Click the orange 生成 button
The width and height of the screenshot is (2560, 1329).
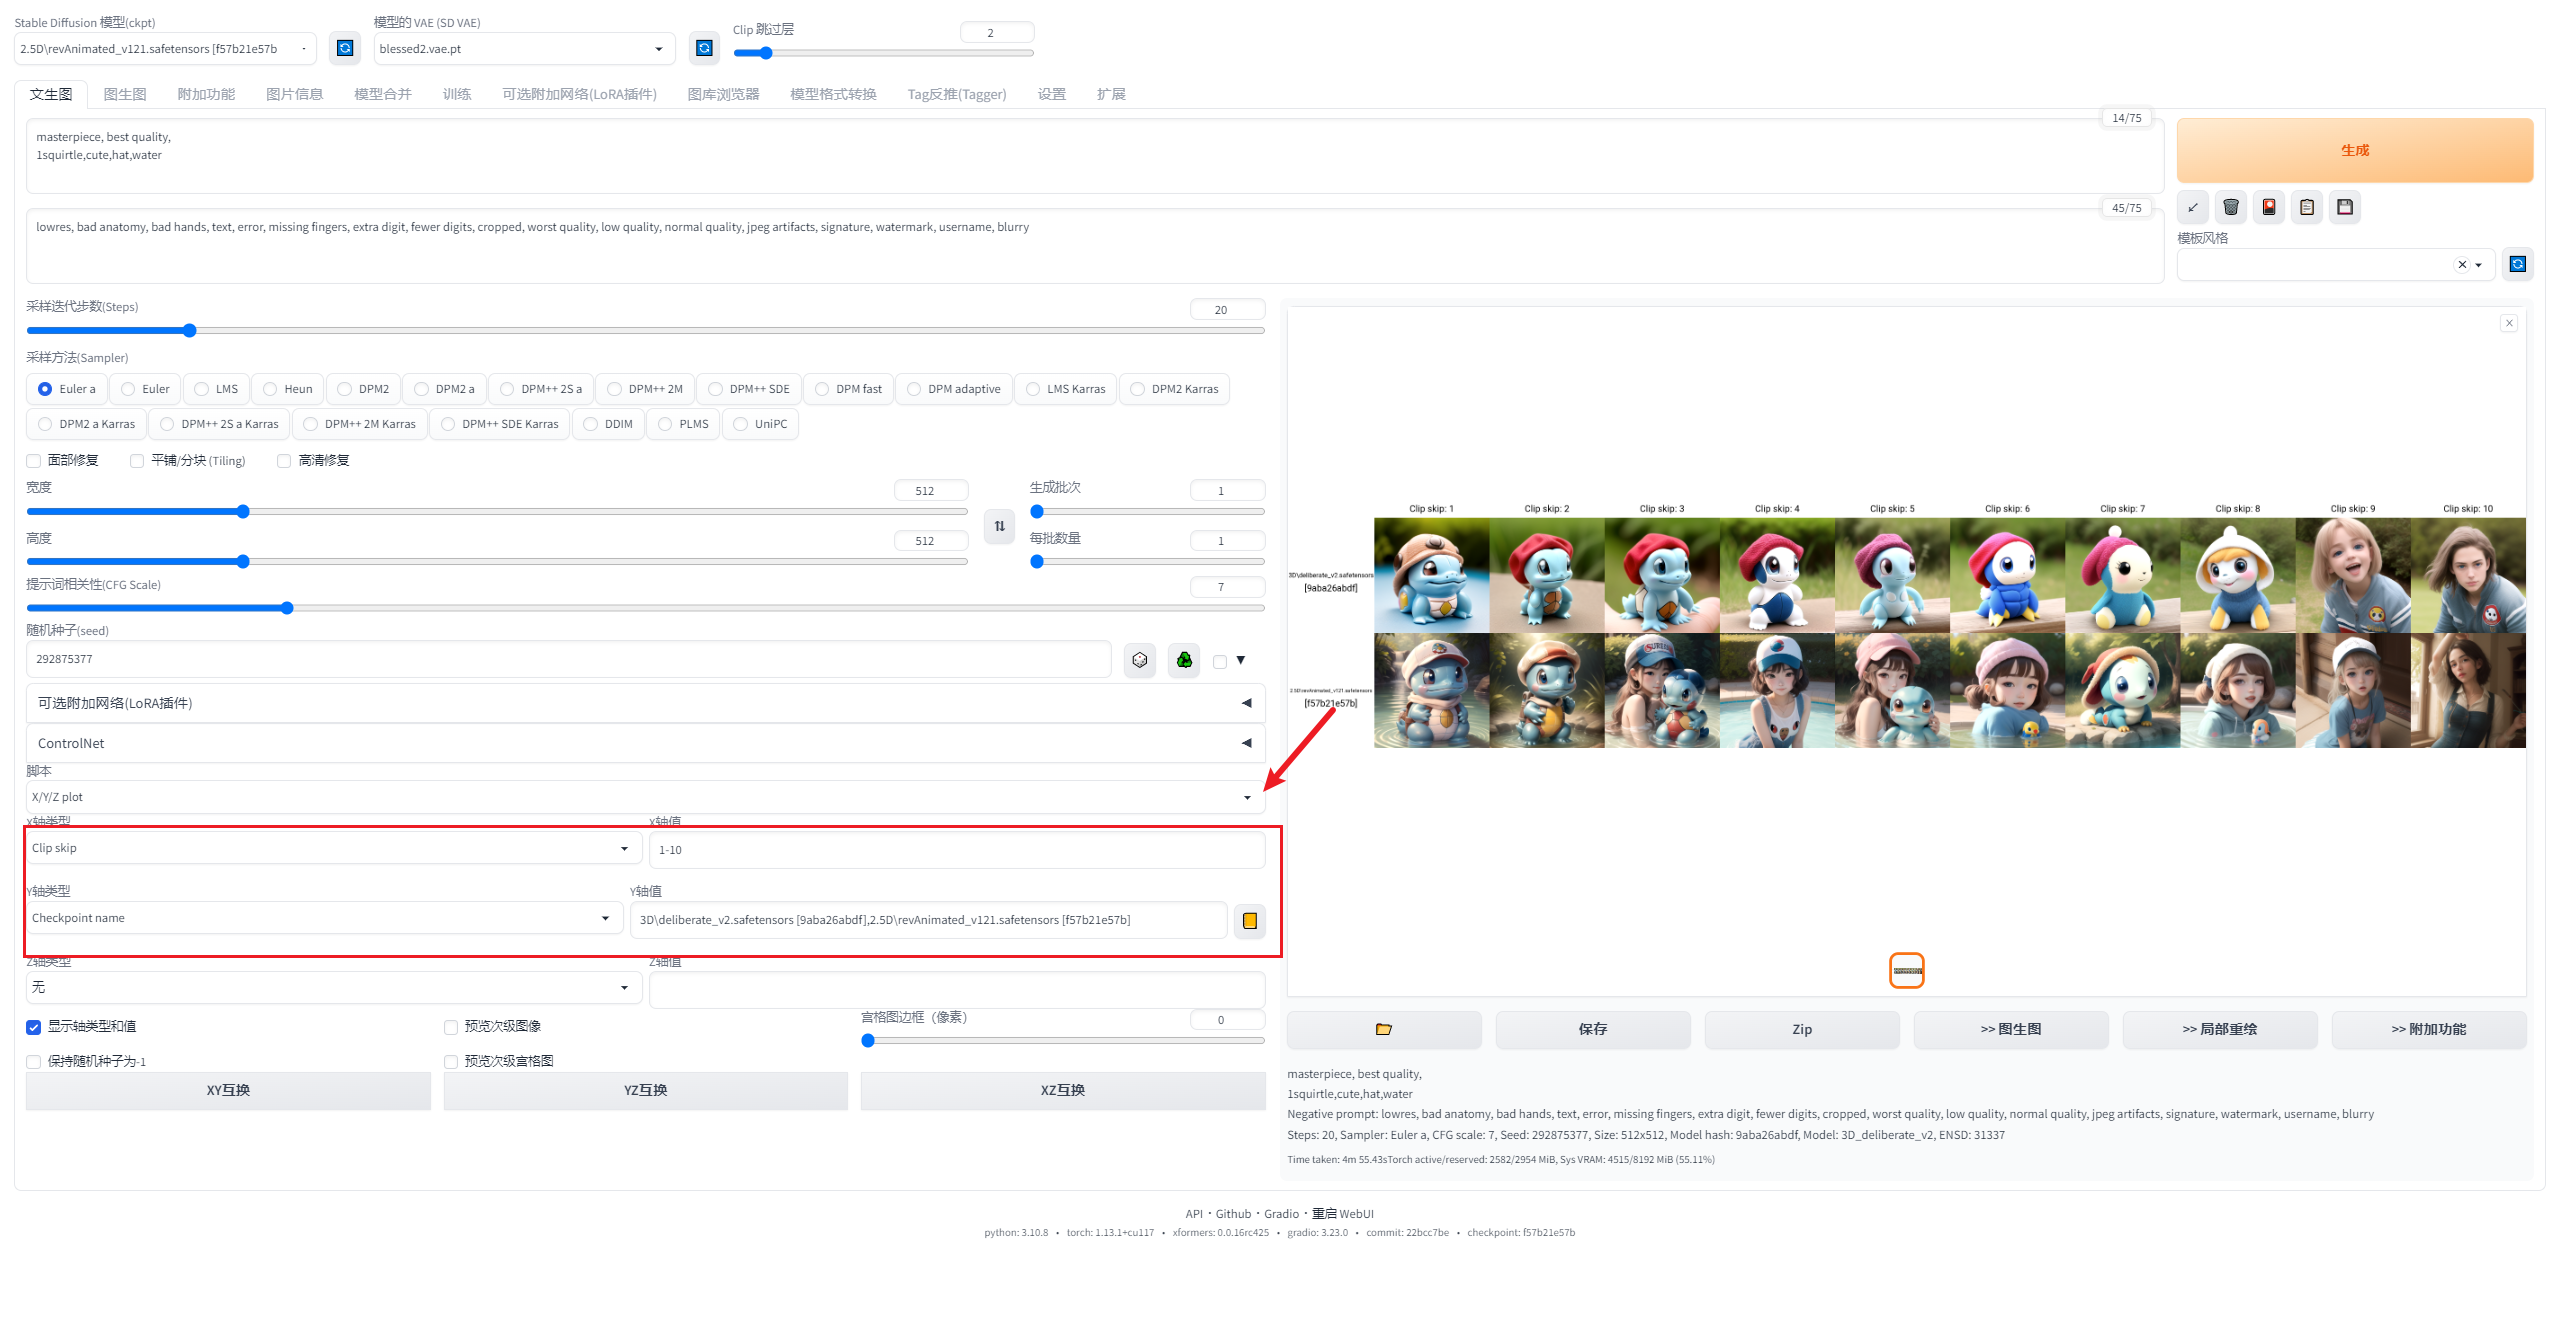click(x=2354, y=150)
